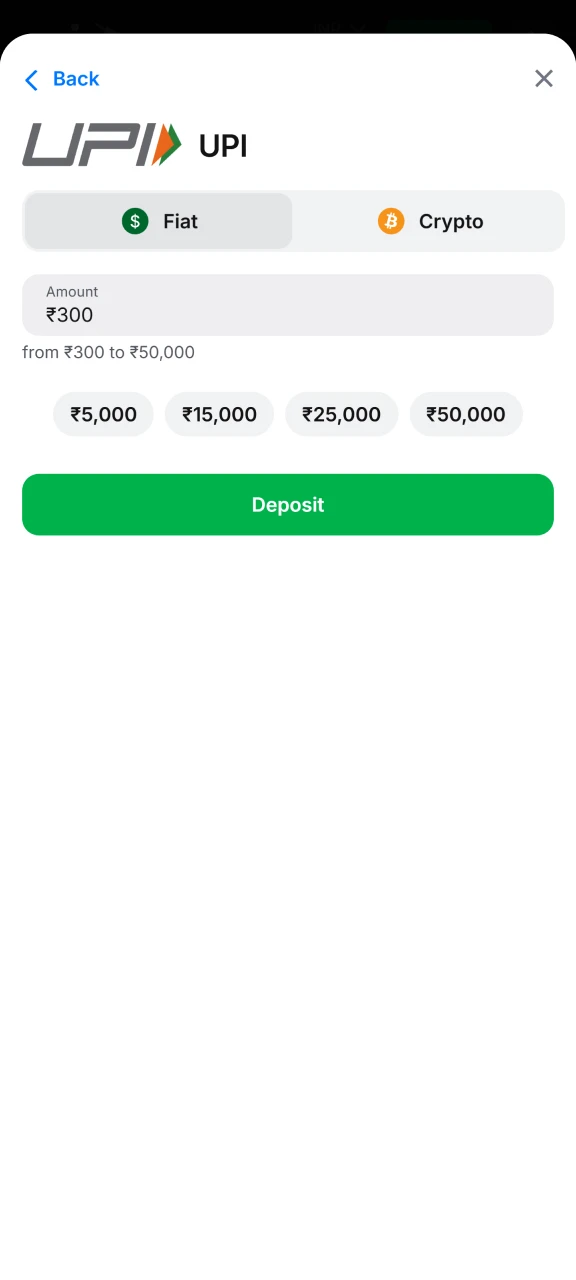Click the 'from ₹300 to ₹50,000' range hint
Image resolution: width=576 pixels, height=1280 pixels.
[108, 352]
